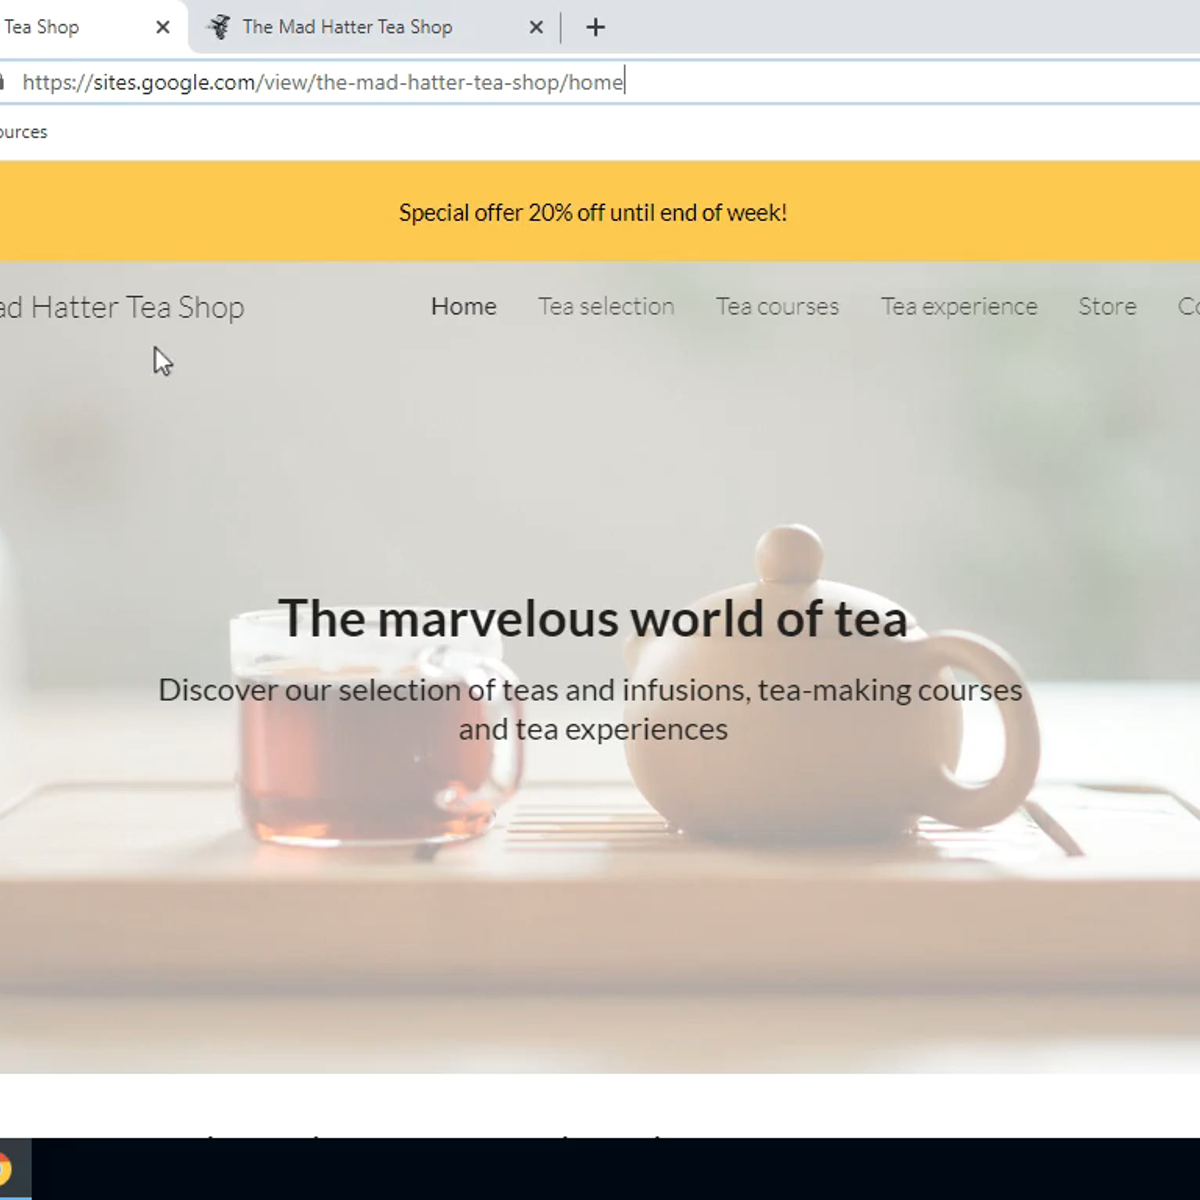Visit the Store page

(1107, 307)
